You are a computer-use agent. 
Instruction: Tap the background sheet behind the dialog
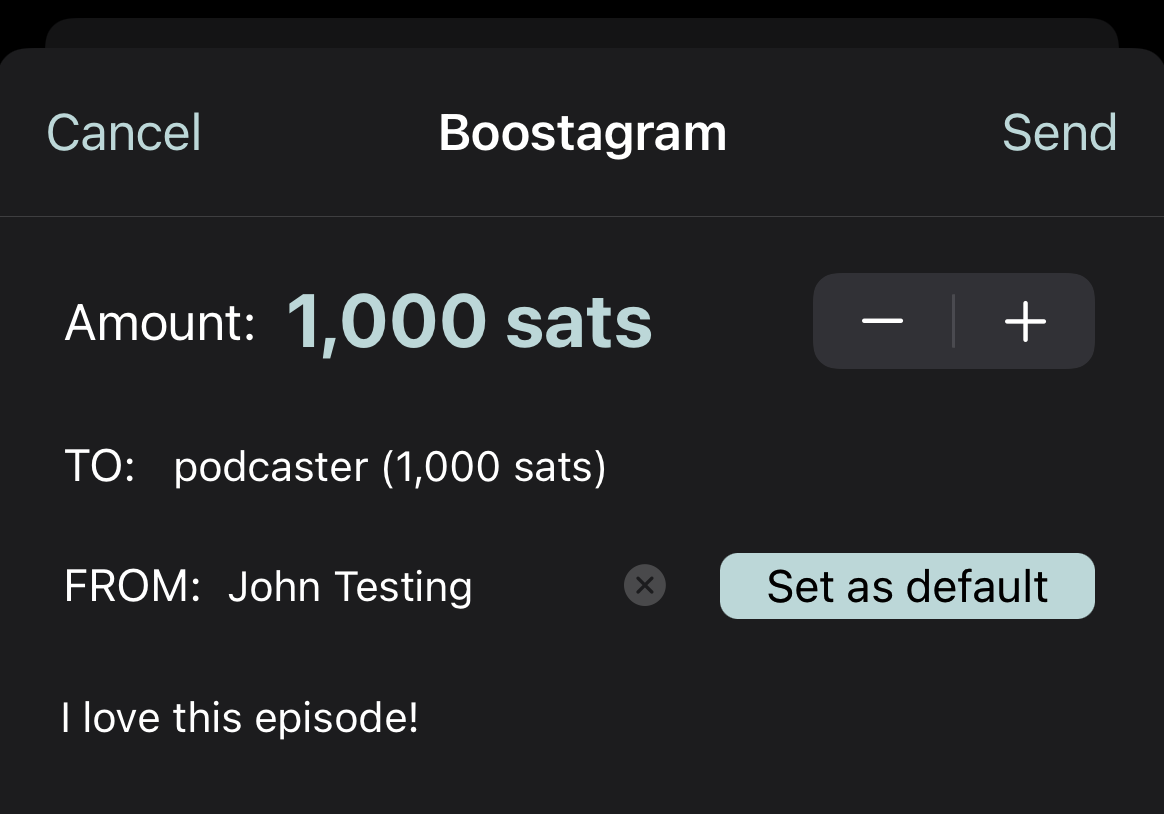tap(582, 33)
